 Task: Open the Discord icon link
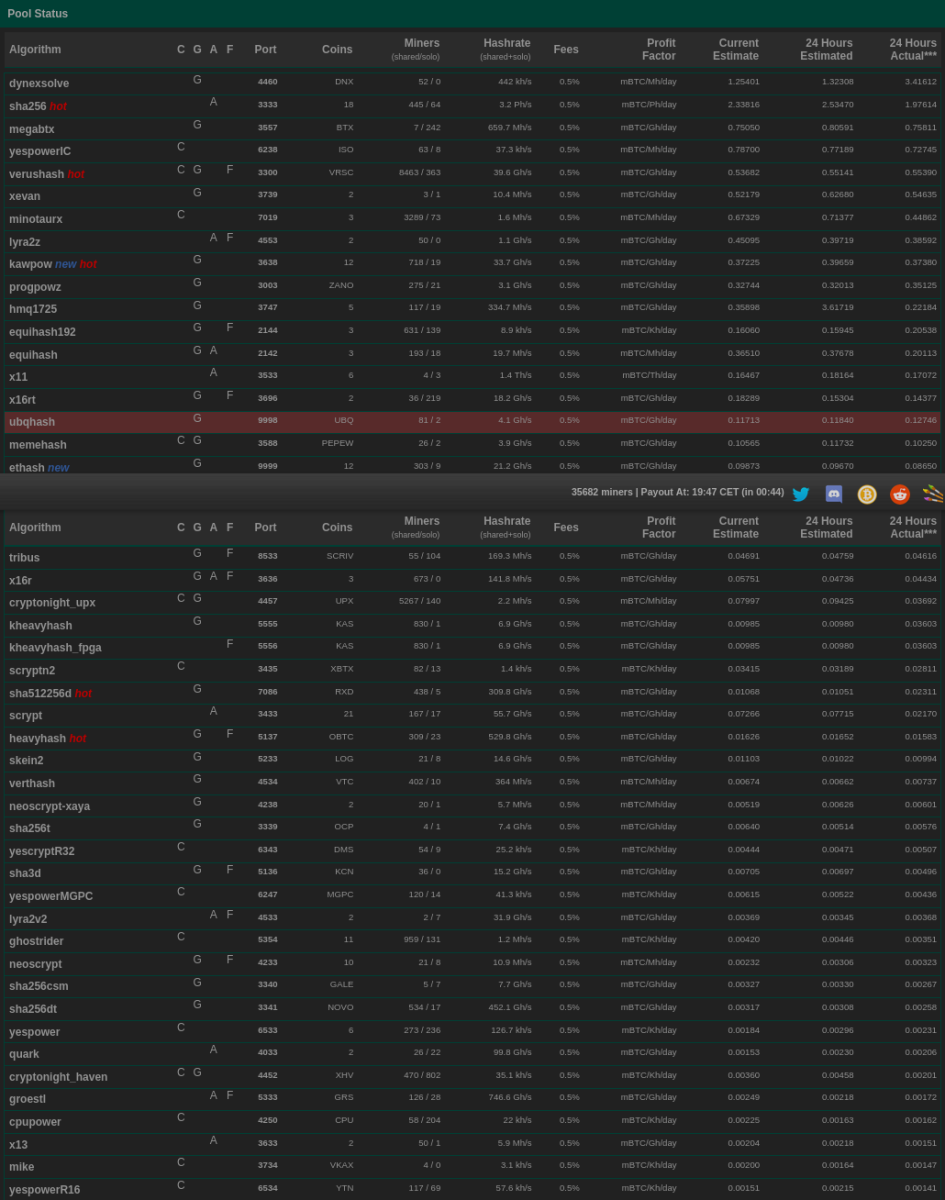[834, 494]
